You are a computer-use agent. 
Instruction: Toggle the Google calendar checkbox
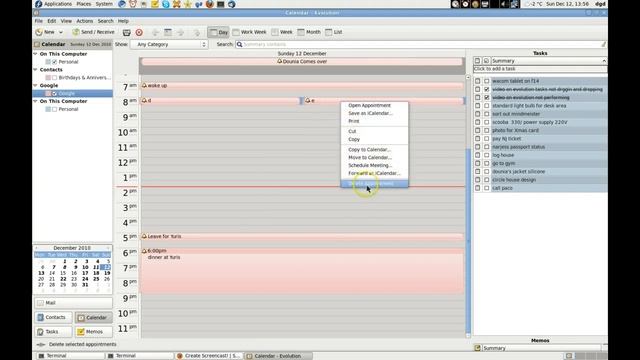point(55,93)
